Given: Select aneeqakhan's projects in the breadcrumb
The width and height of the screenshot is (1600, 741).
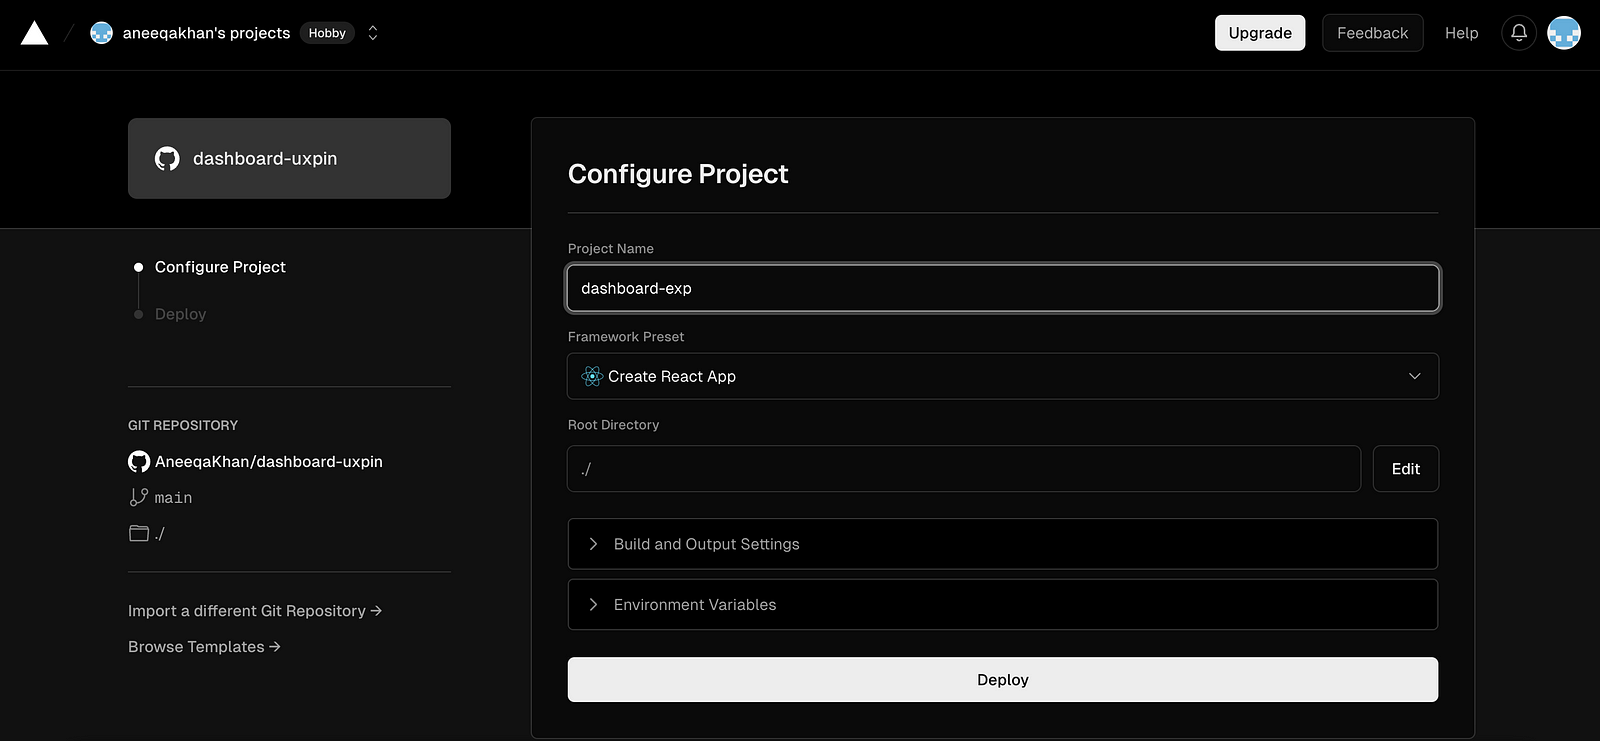Looking at the screenshot, I should point(206,33).
